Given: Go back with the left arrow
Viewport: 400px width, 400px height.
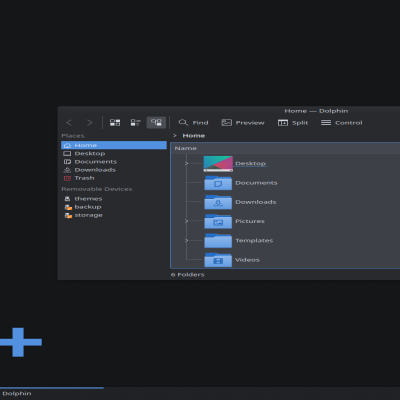Looking at the screenshot, I should point(69,123).
